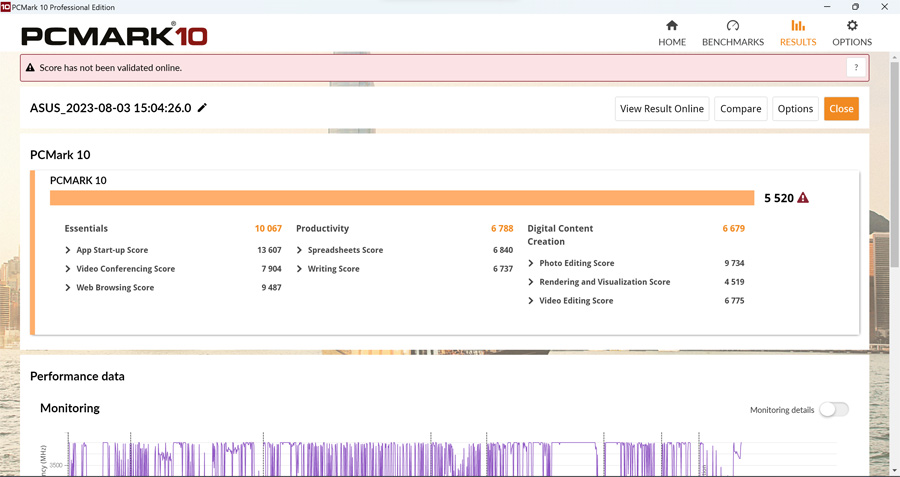900x477 pixels.
Task: Click Productivity score 6 788
Action: point(502,228)
